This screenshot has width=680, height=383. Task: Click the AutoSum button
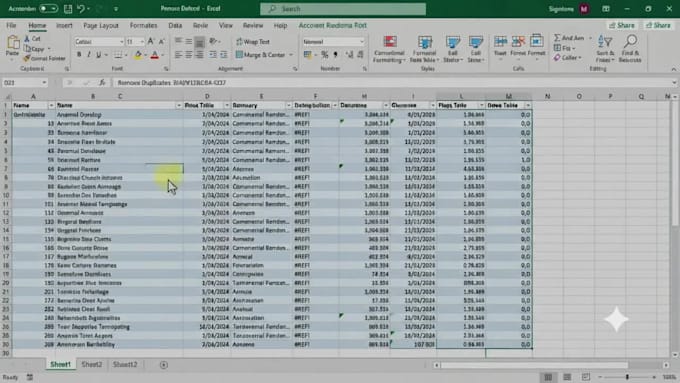pyautogui.click(x=569, y=38)
